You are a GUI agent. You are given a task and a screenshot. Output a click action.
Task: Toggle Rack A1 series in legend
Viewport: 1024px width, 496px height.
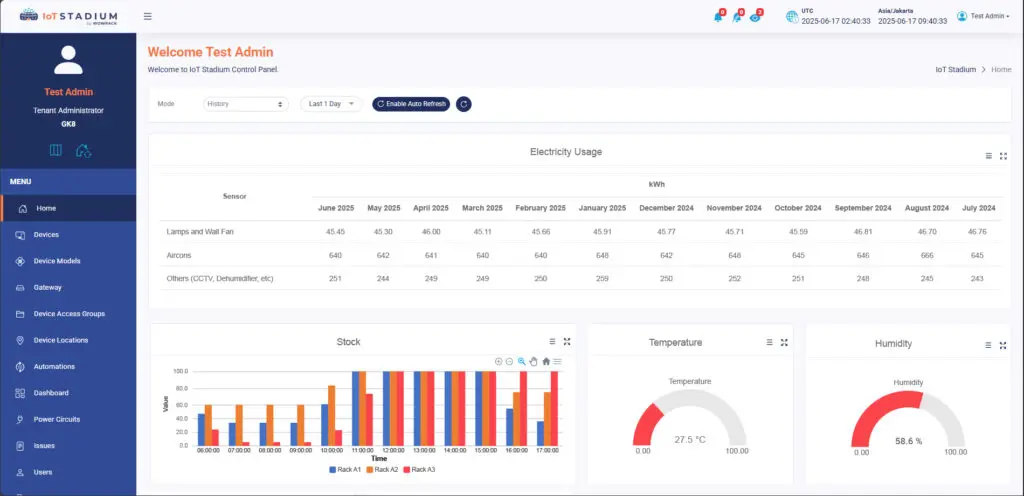(345, 469)
